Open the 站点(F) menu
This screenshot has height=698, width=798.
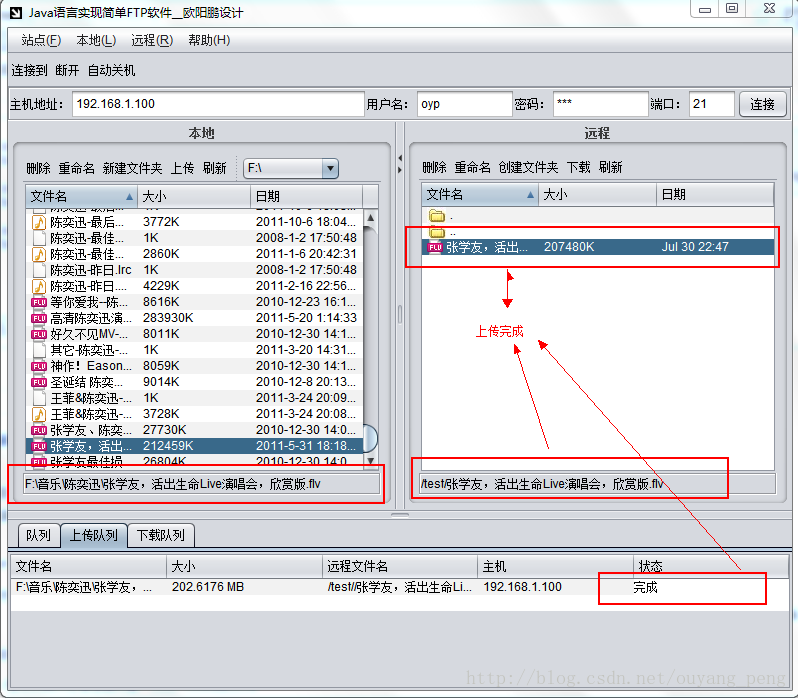[41, 40]
